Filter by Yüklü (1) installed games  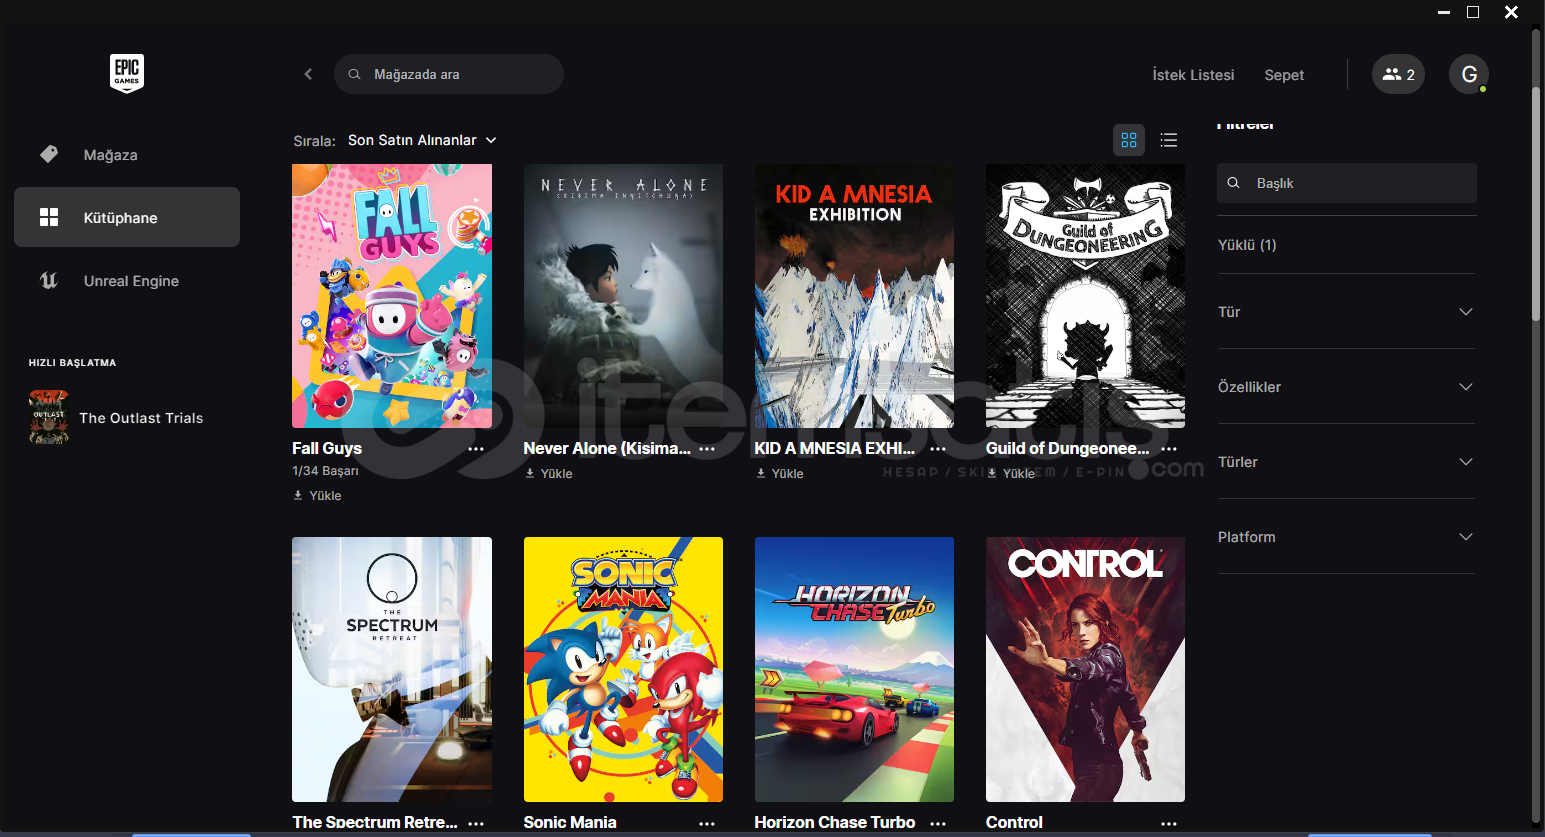[1247, 245]
